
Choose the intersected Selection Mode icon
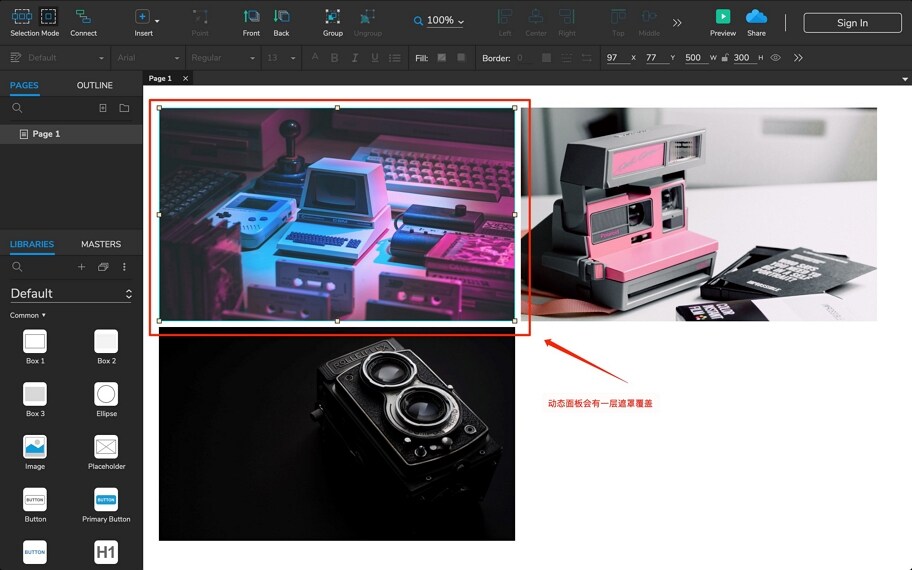[22, 16]
